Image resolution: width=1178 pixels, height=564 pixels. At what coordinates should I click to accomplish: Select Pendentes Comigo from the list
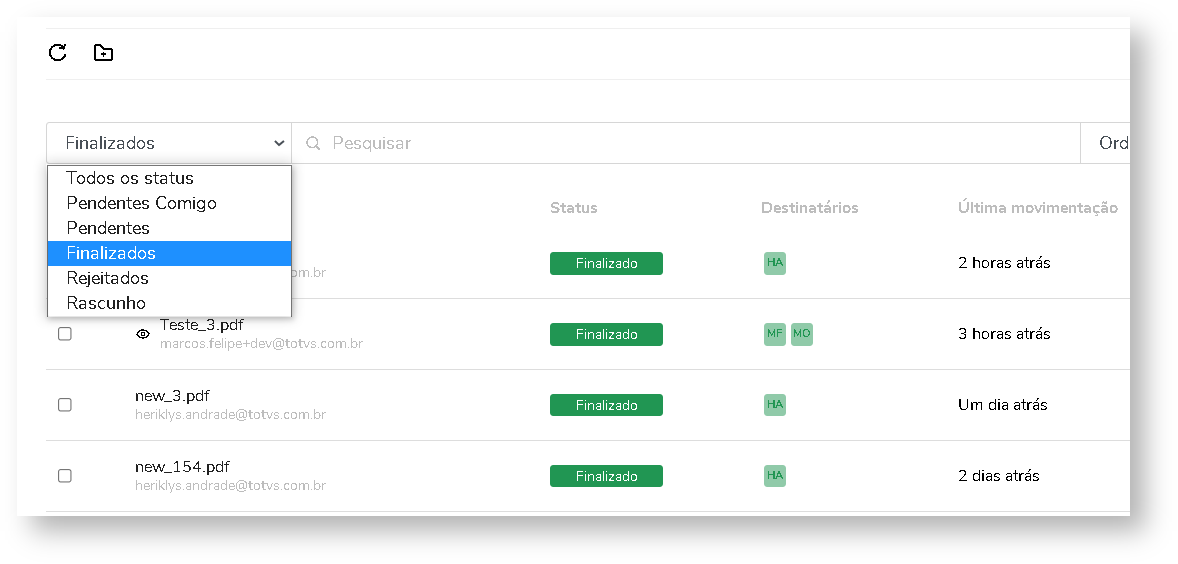pyautogui.click(x=141, y=203)
